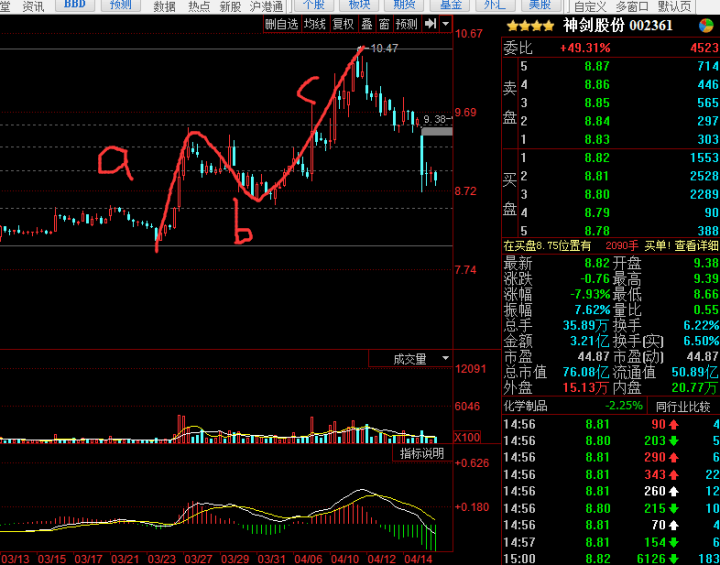Click the 删自选 remove from watchlist button
Screen dimensions: 720x565
tap(281, 24)
